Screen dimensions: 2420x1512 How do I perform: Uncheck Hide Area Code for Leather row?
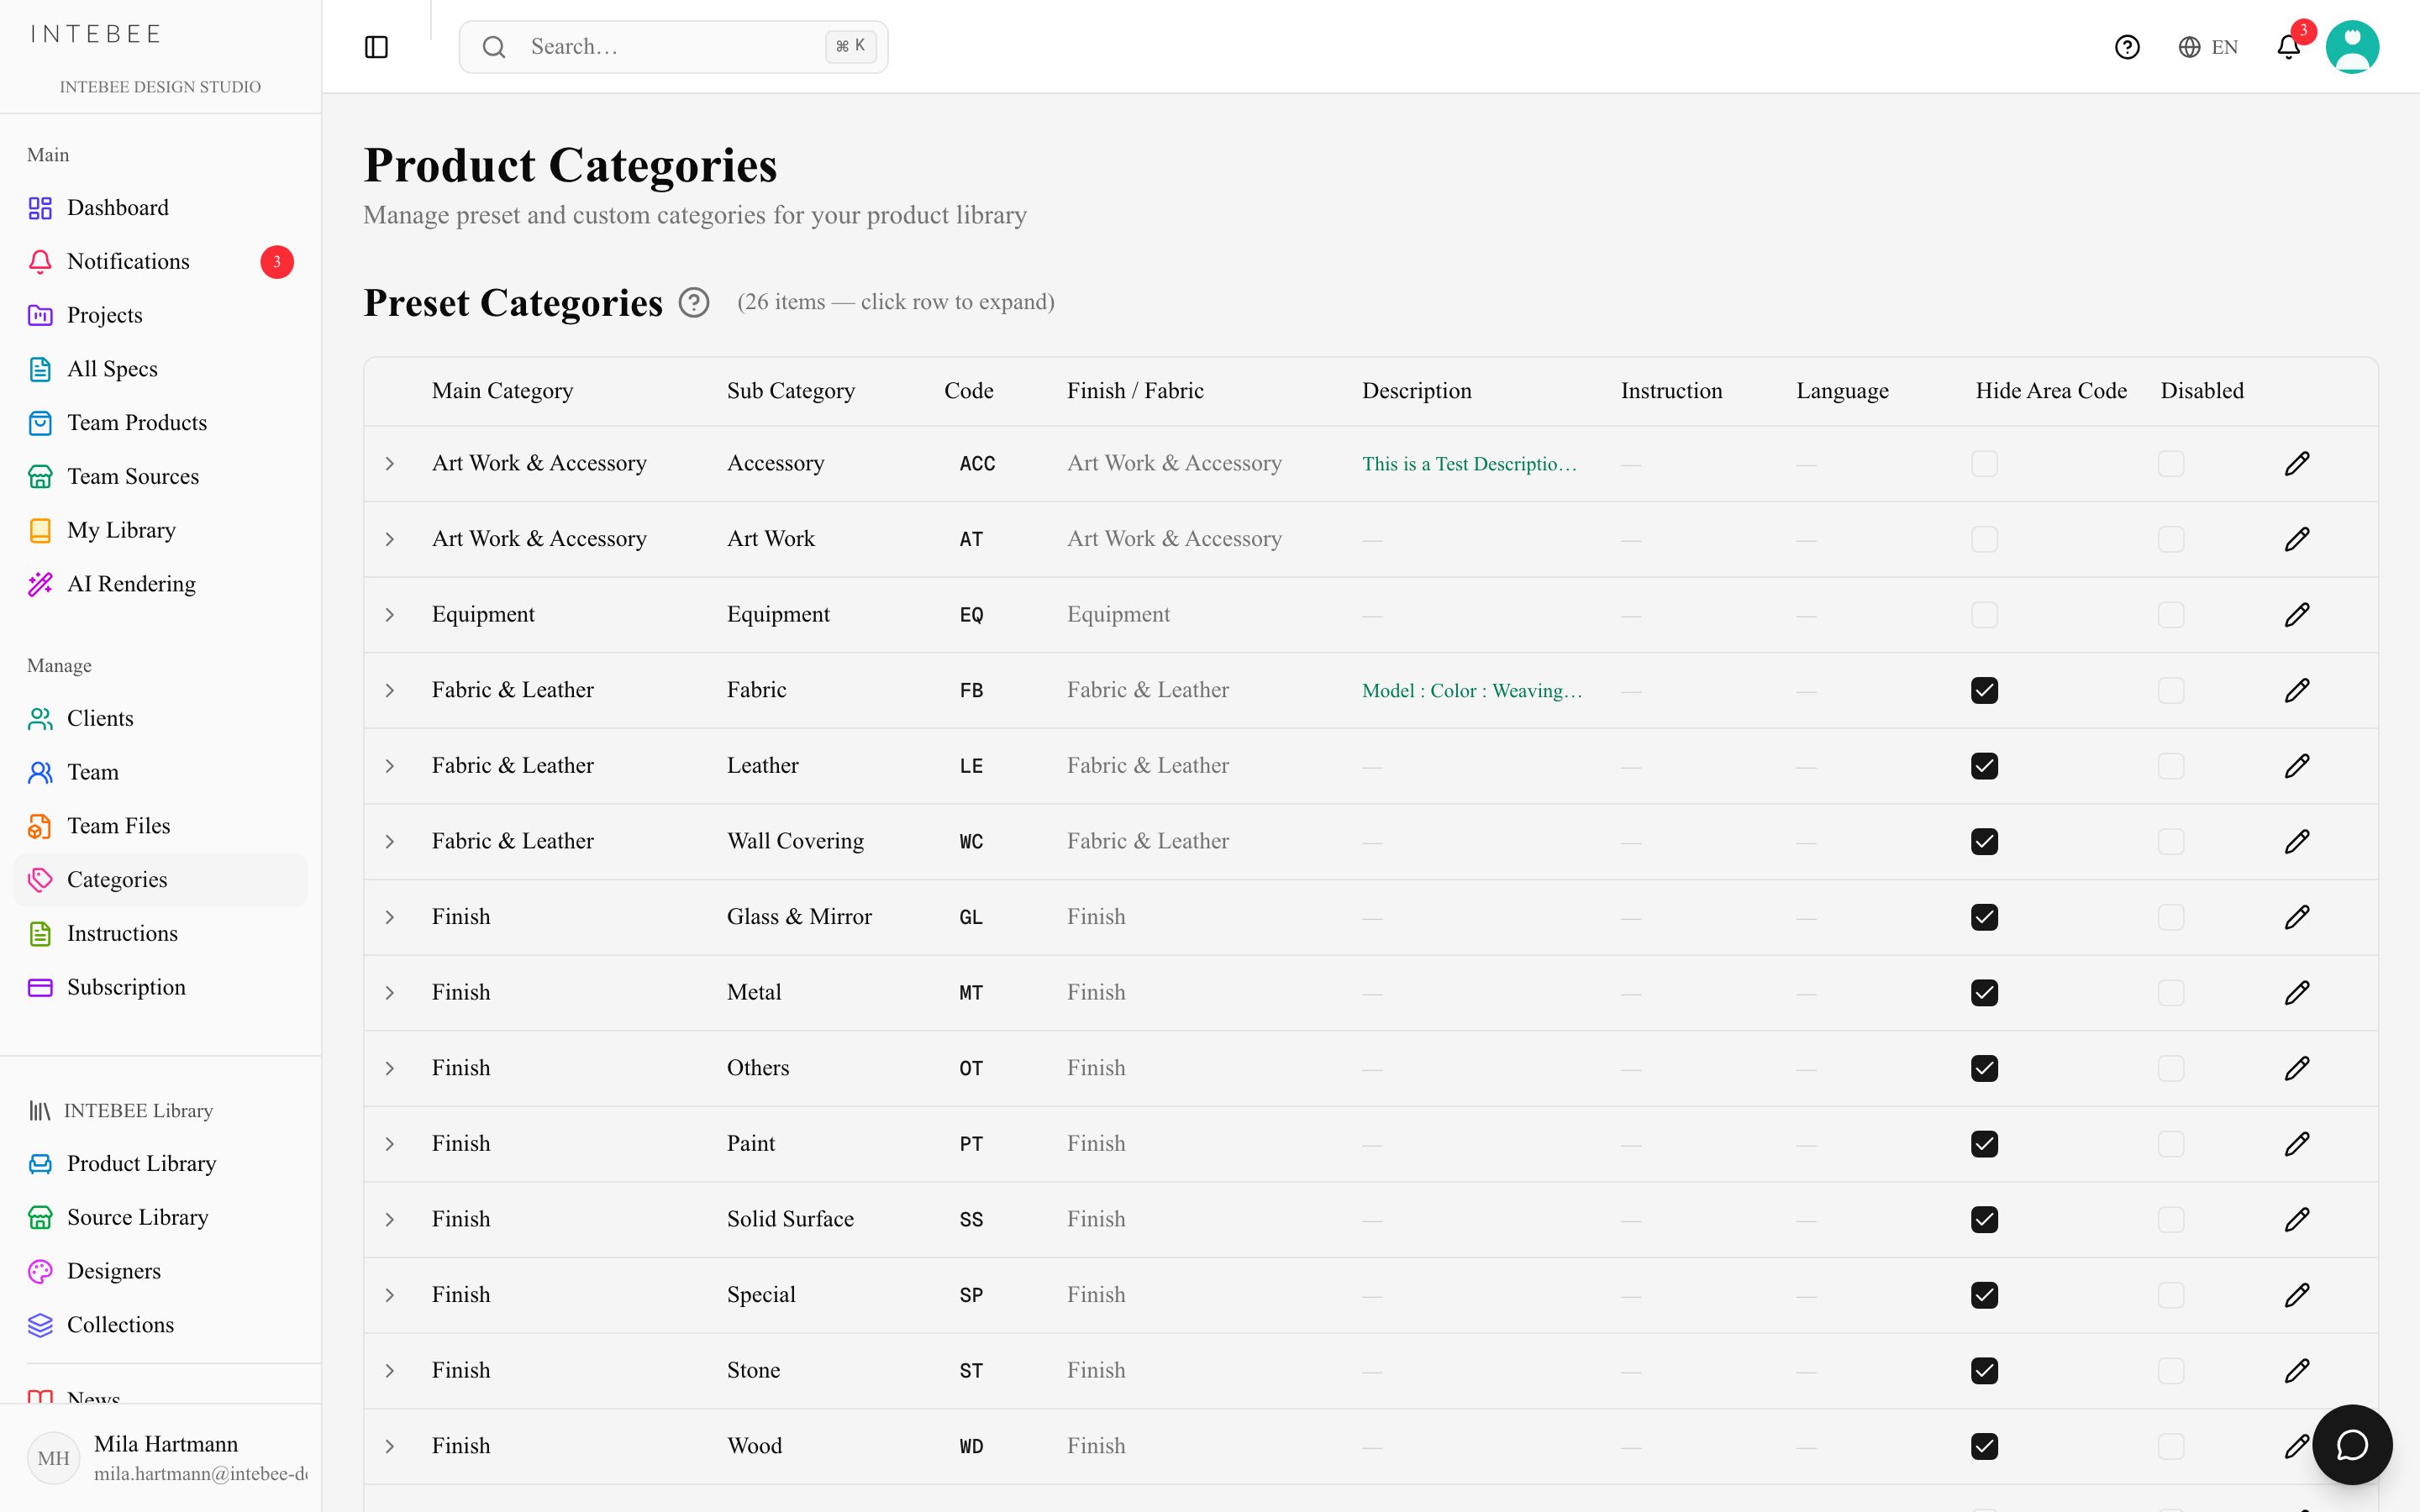[x=1984, y=766]
